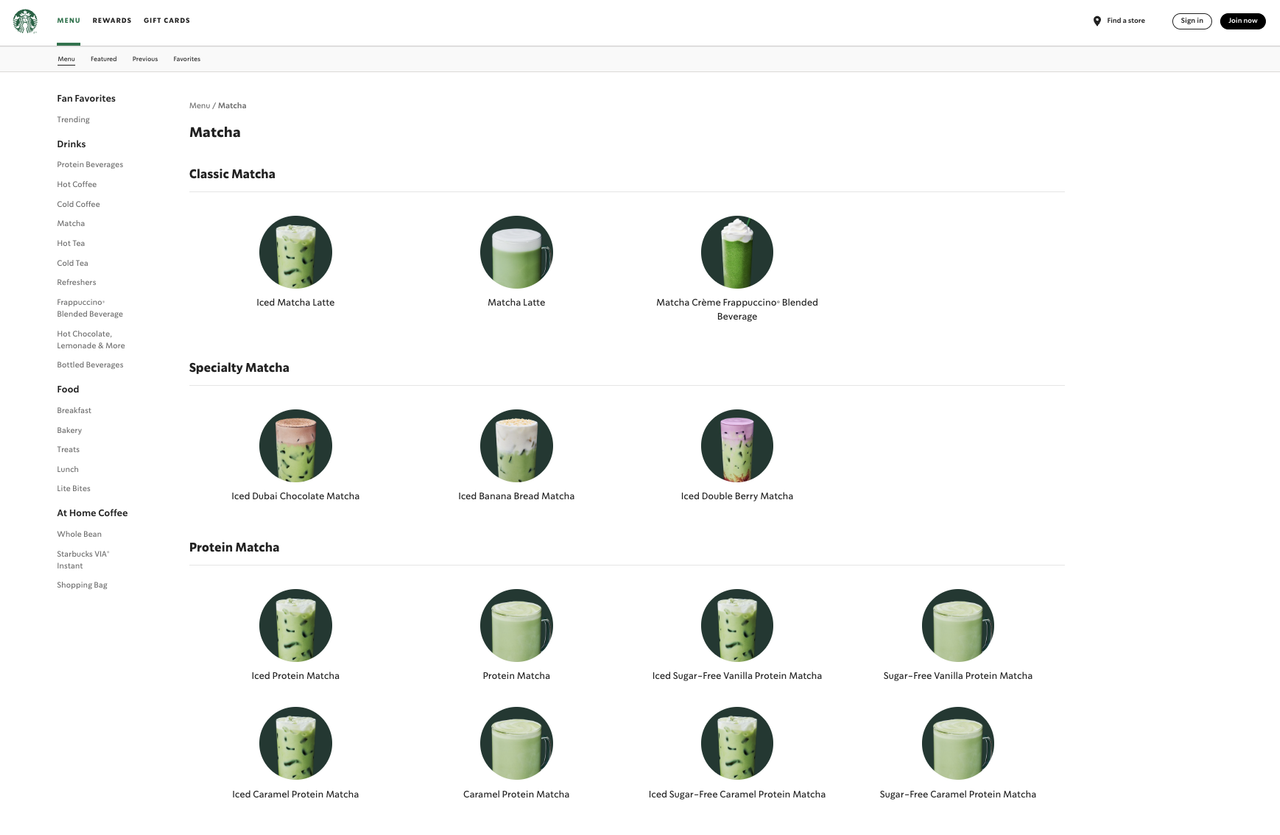Select the Menu sub-tab

(x=66, y=59)
